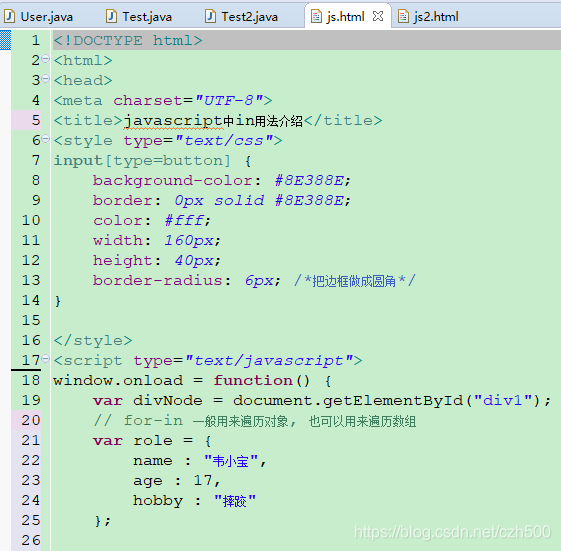Image resolution: width=561 pixels, height=551 pixels.
Task: Close the js.html tab
Action: click(378, 16)
